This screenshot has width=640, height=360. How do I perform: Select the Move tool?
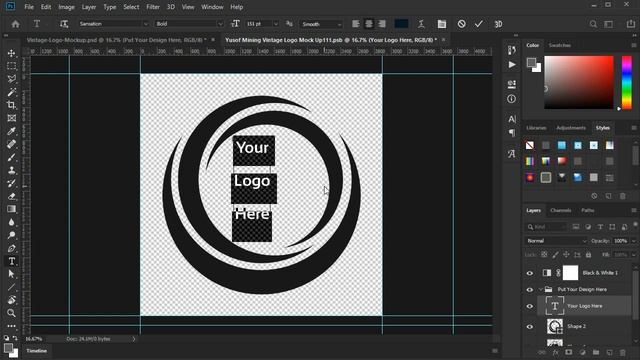pos(11,53)
